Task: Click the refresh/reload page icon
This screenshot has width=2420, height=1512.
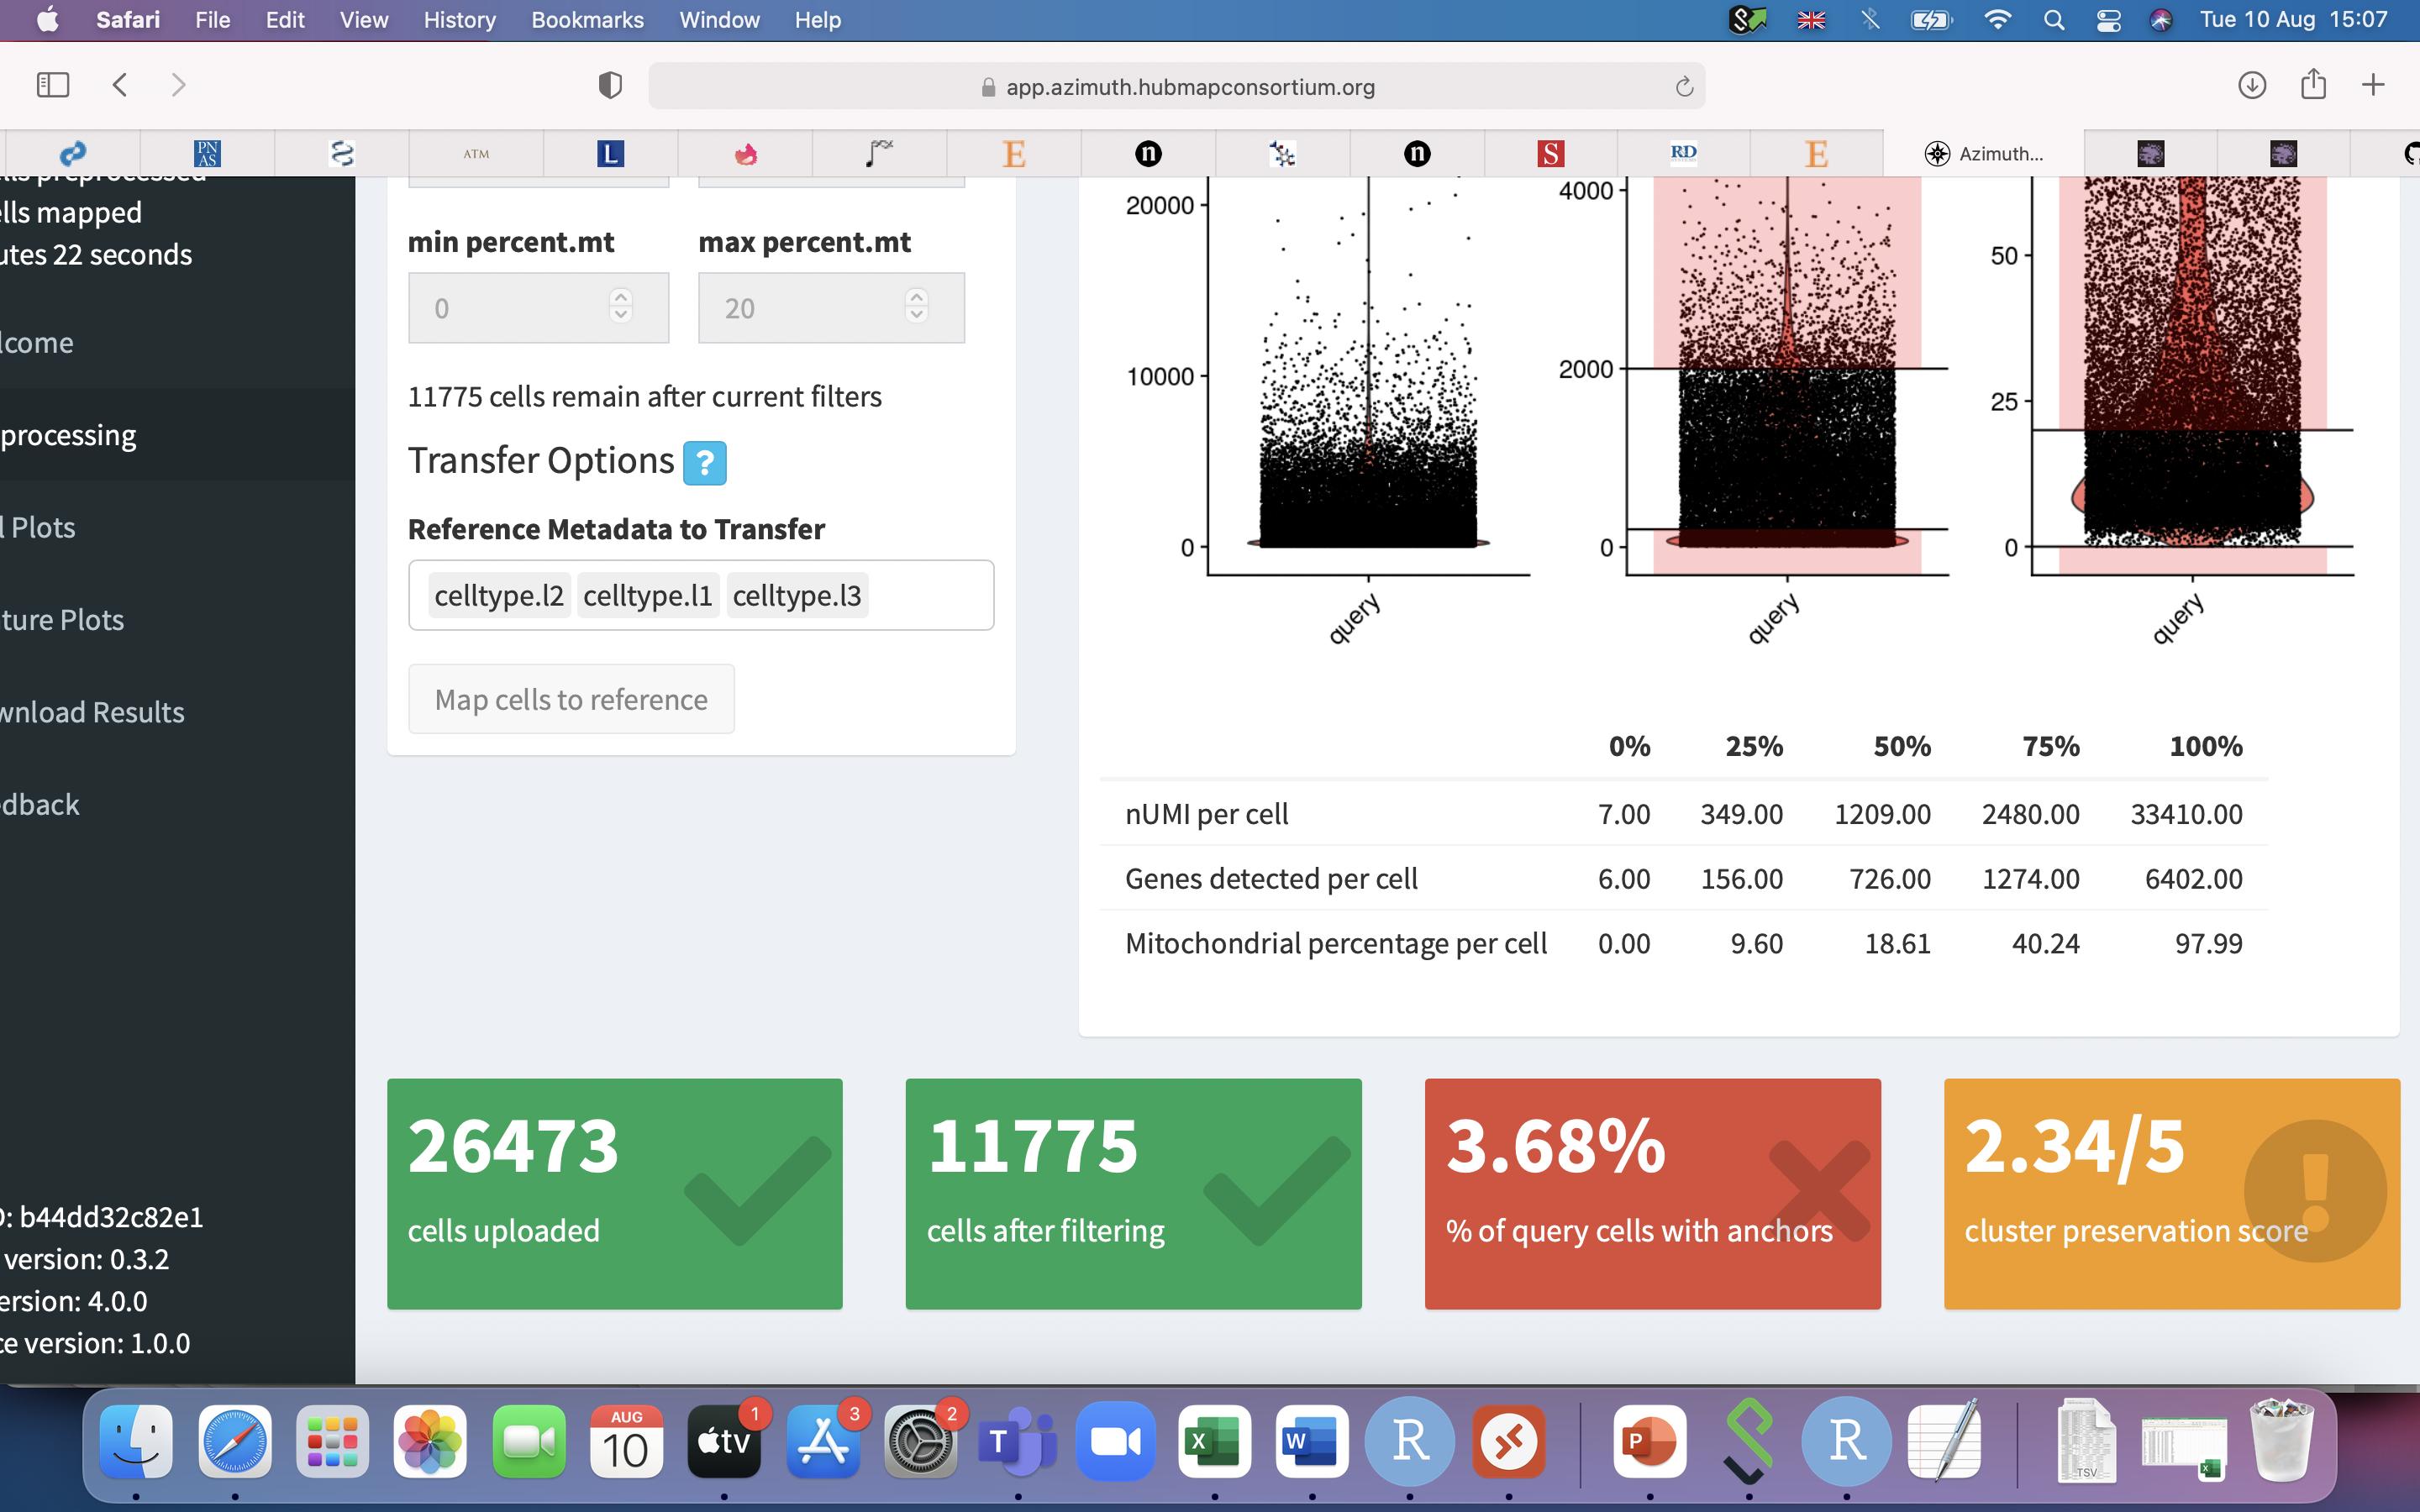Action: [1683, 84]
